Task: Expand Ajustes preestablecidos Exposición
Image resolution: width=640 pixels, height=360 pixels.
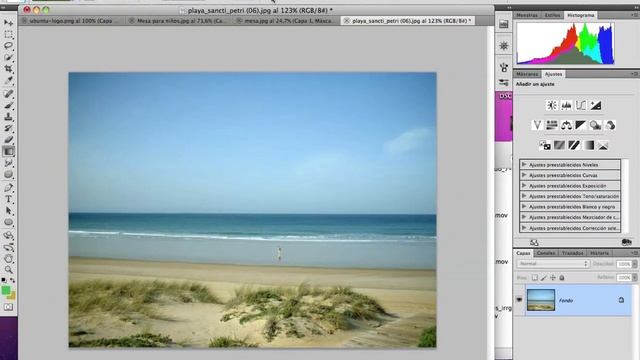Action: pyautogui.click(x=524, y=186)
